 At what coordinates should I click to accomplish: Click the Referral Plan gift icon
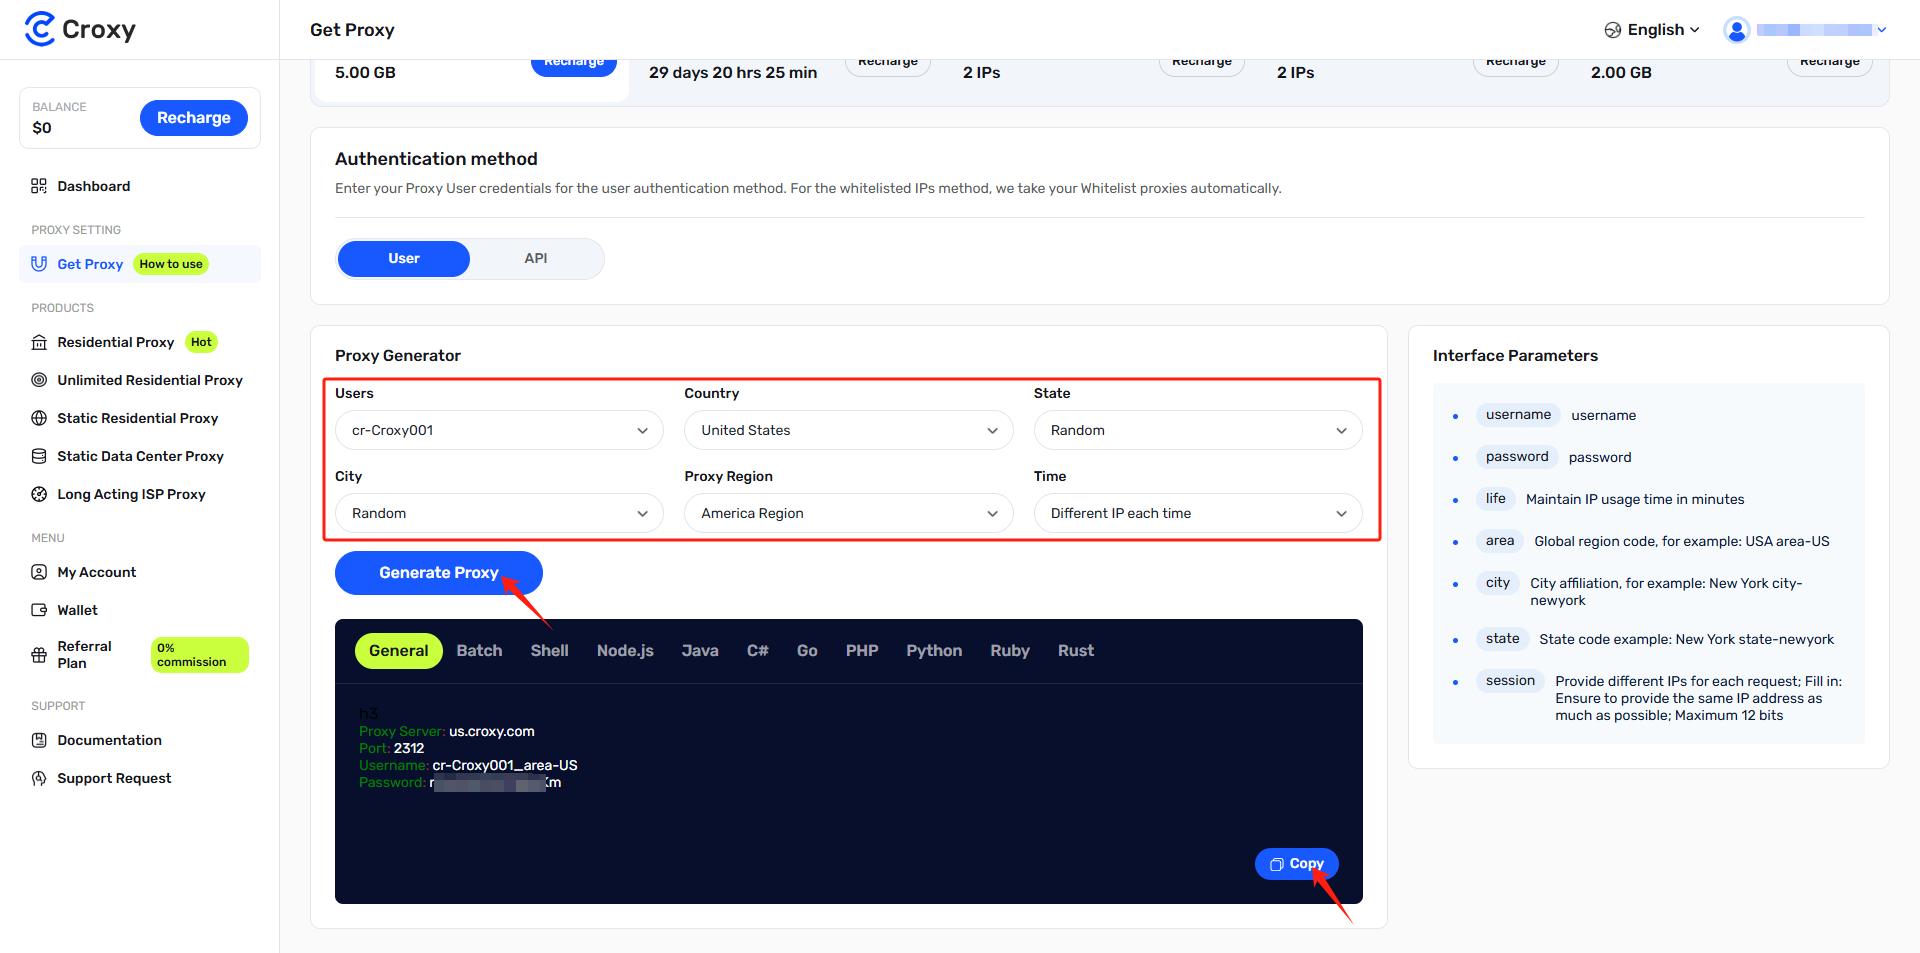(x=39, y=655)
